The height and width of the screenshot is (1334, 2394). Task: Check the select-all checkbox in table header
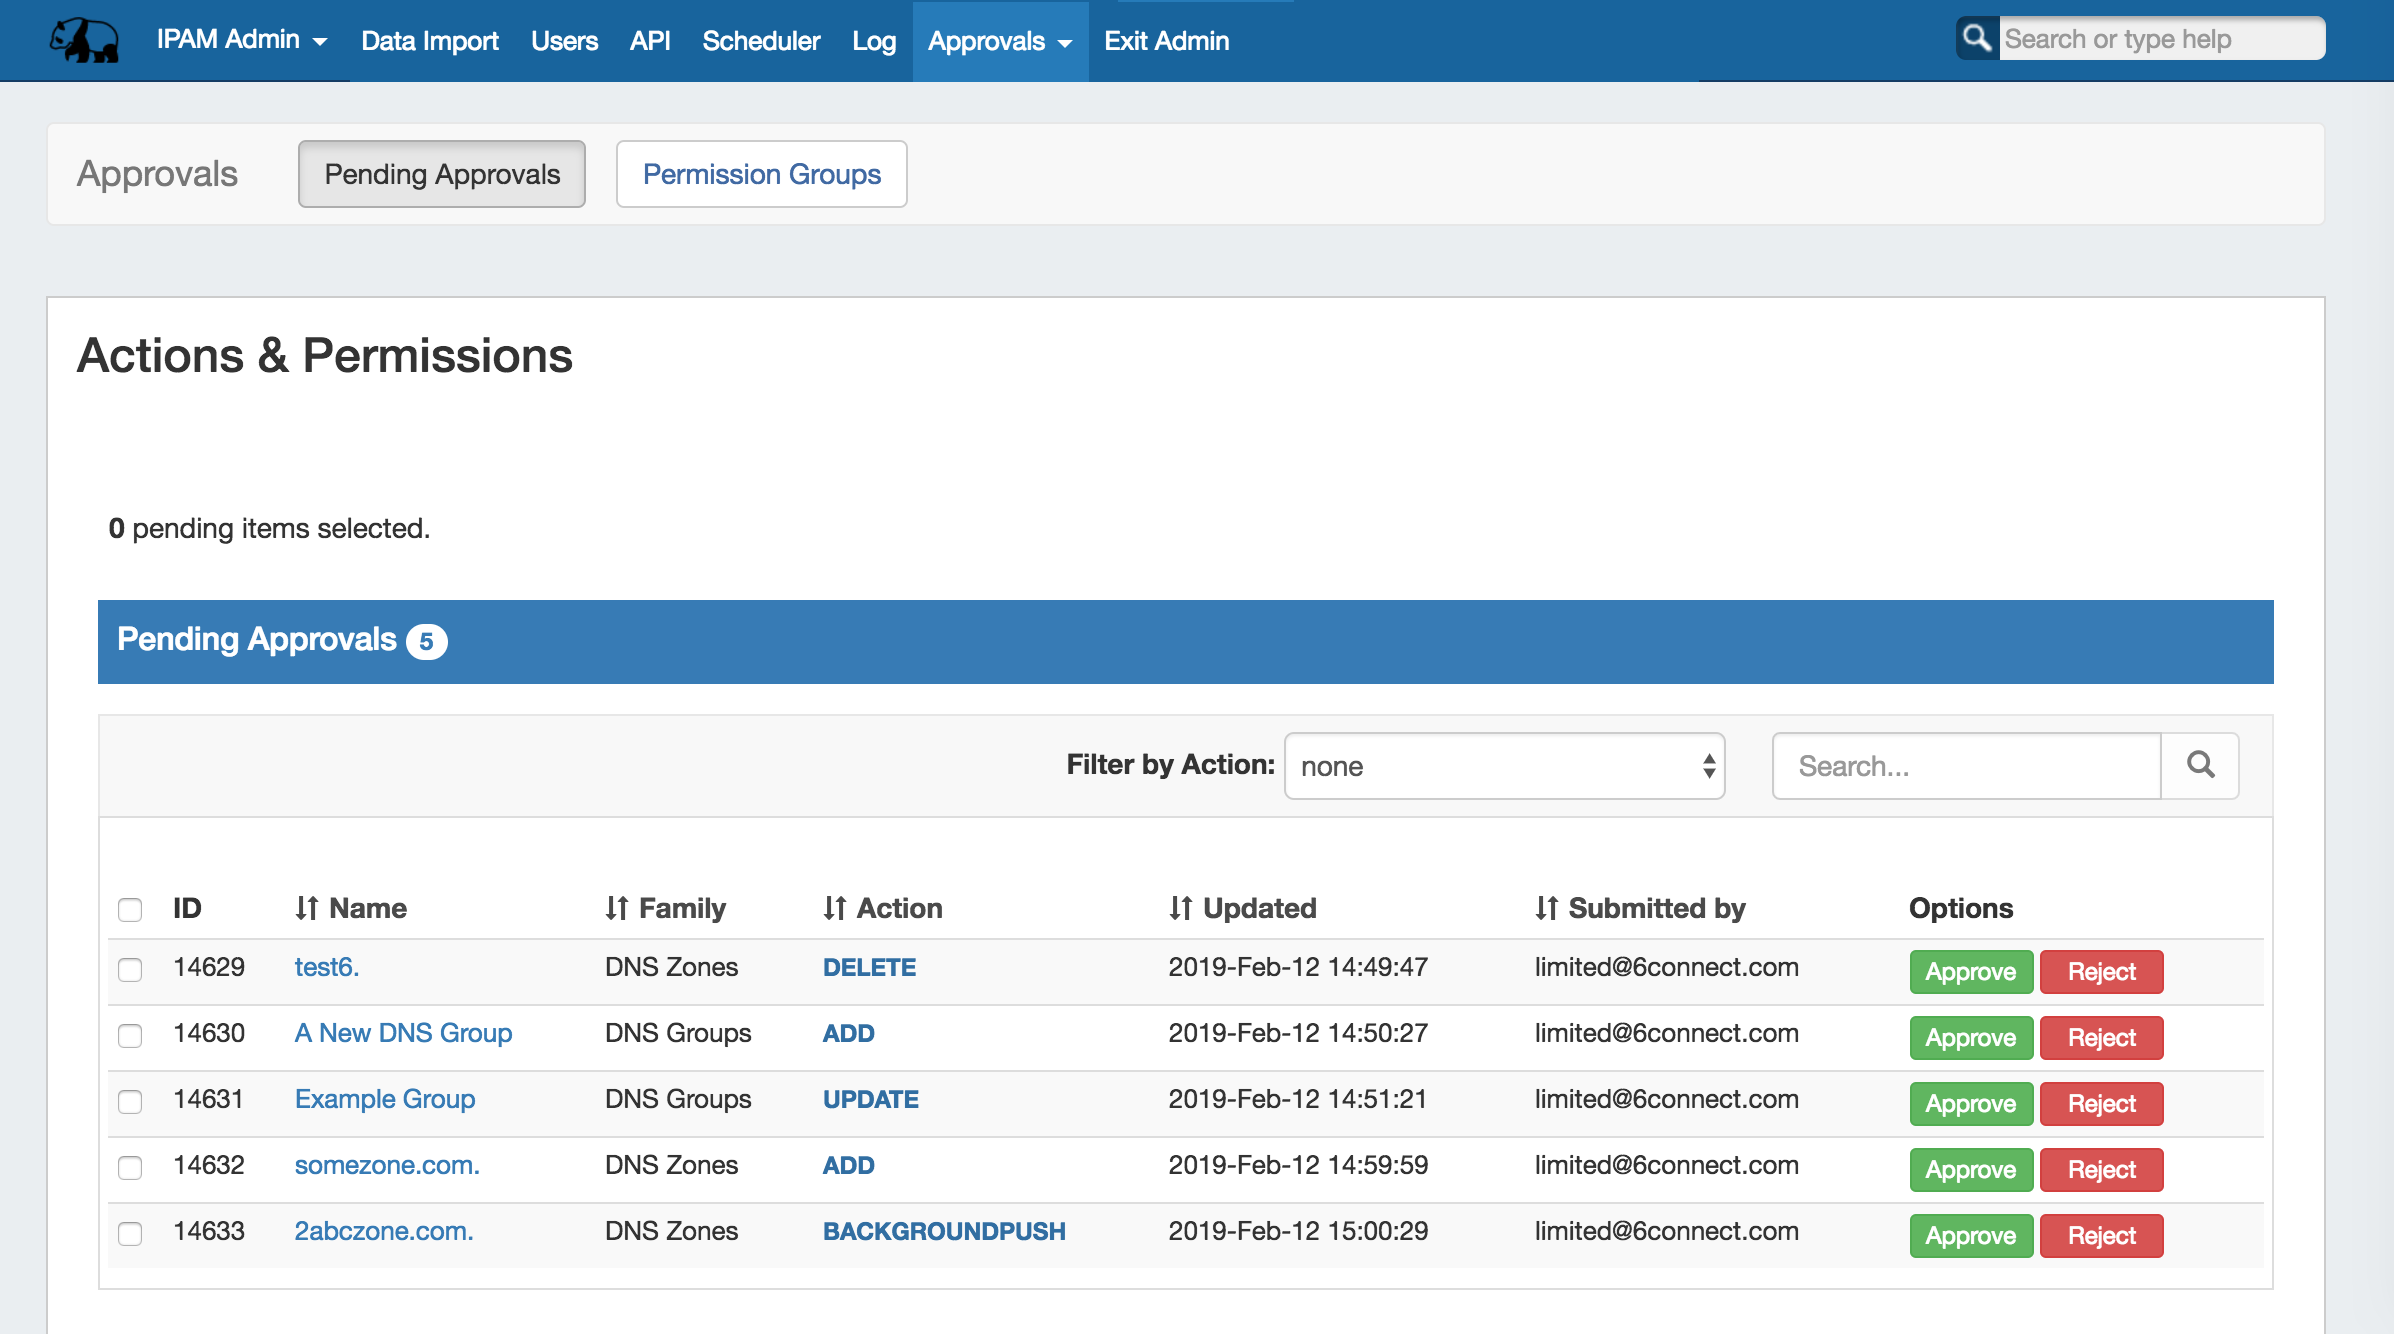point(130,909)
